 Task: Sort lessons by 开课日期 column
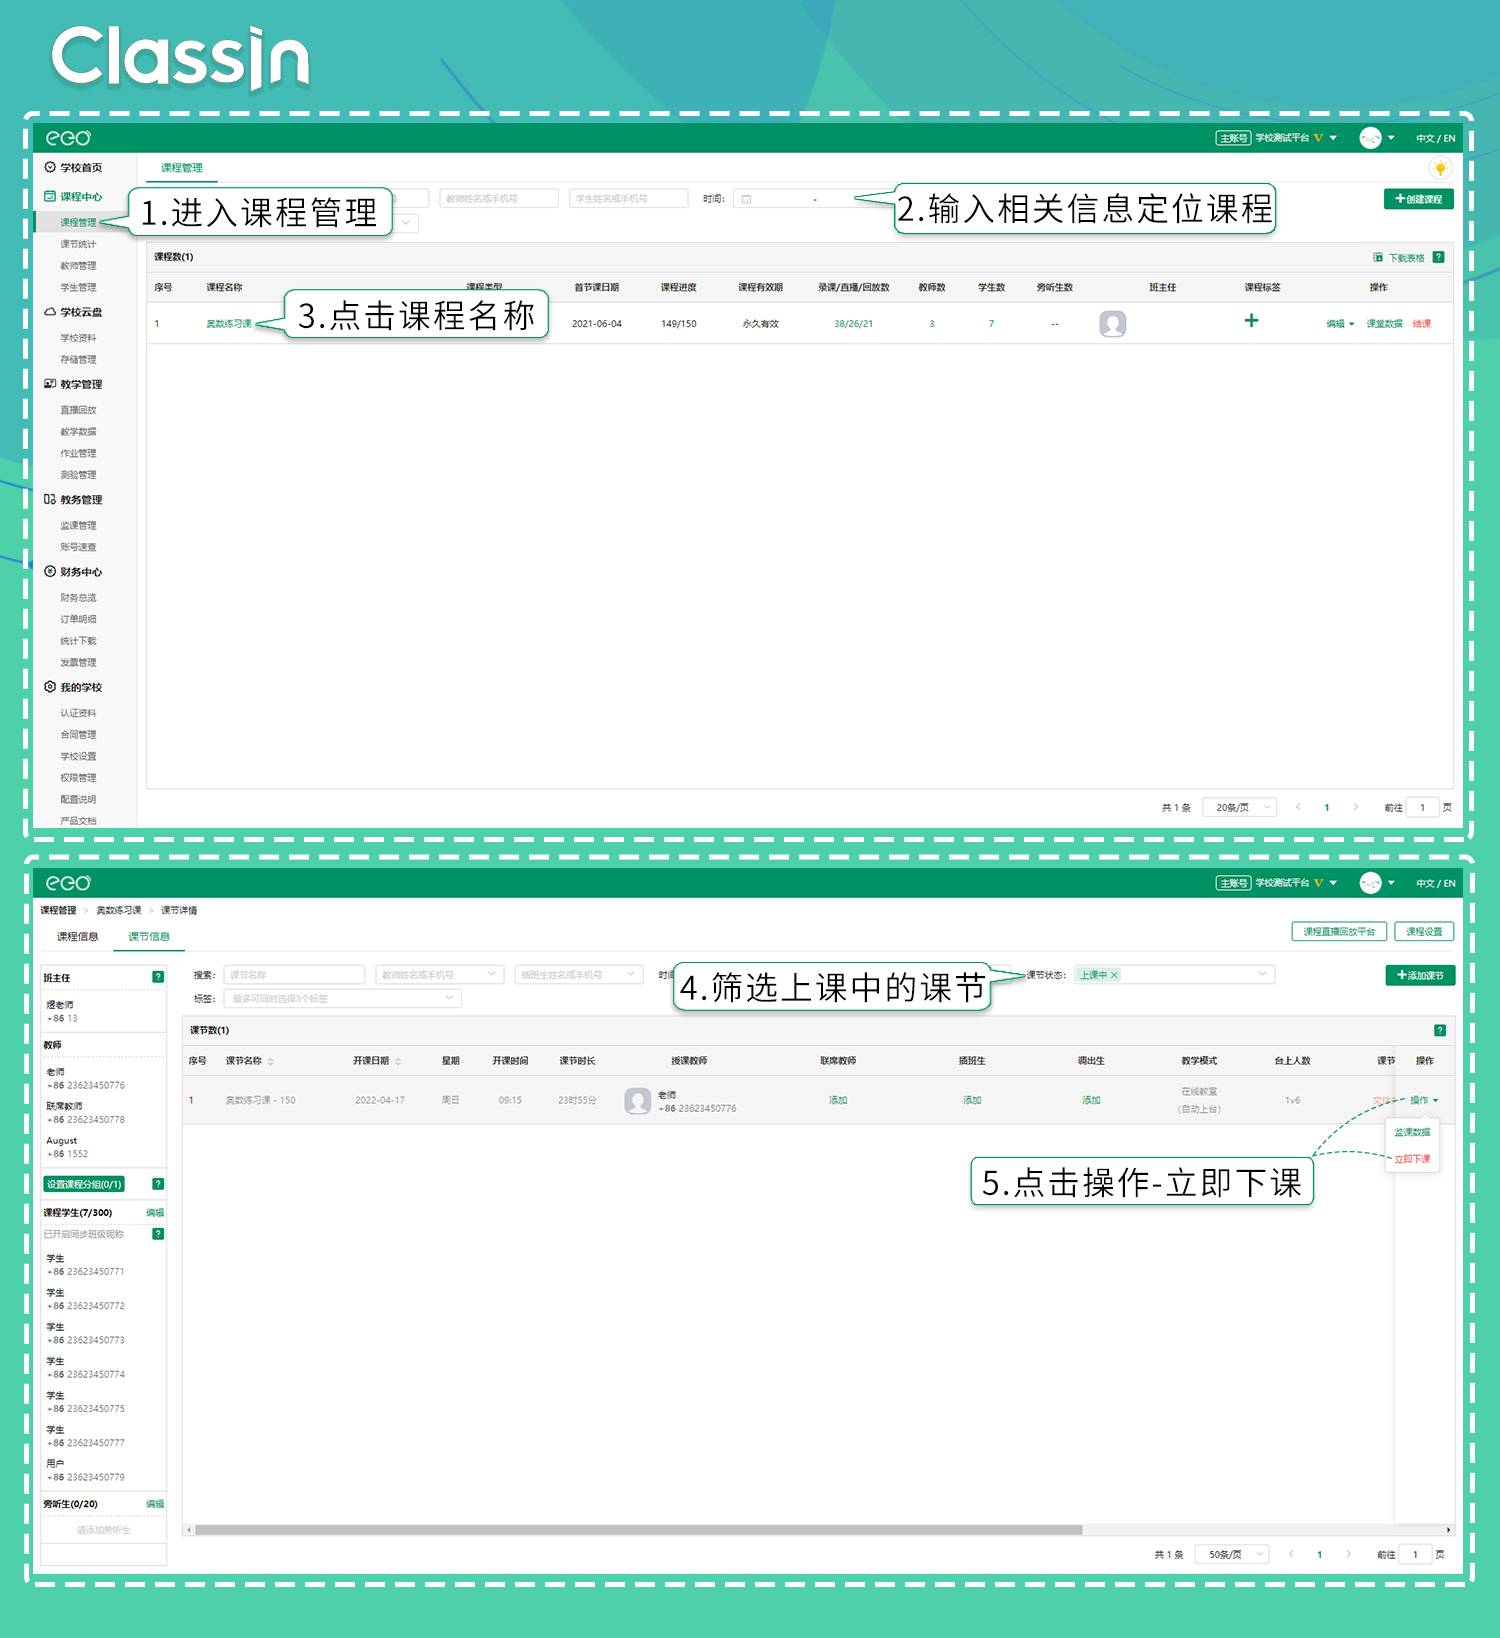click(x=398, y=1061)
